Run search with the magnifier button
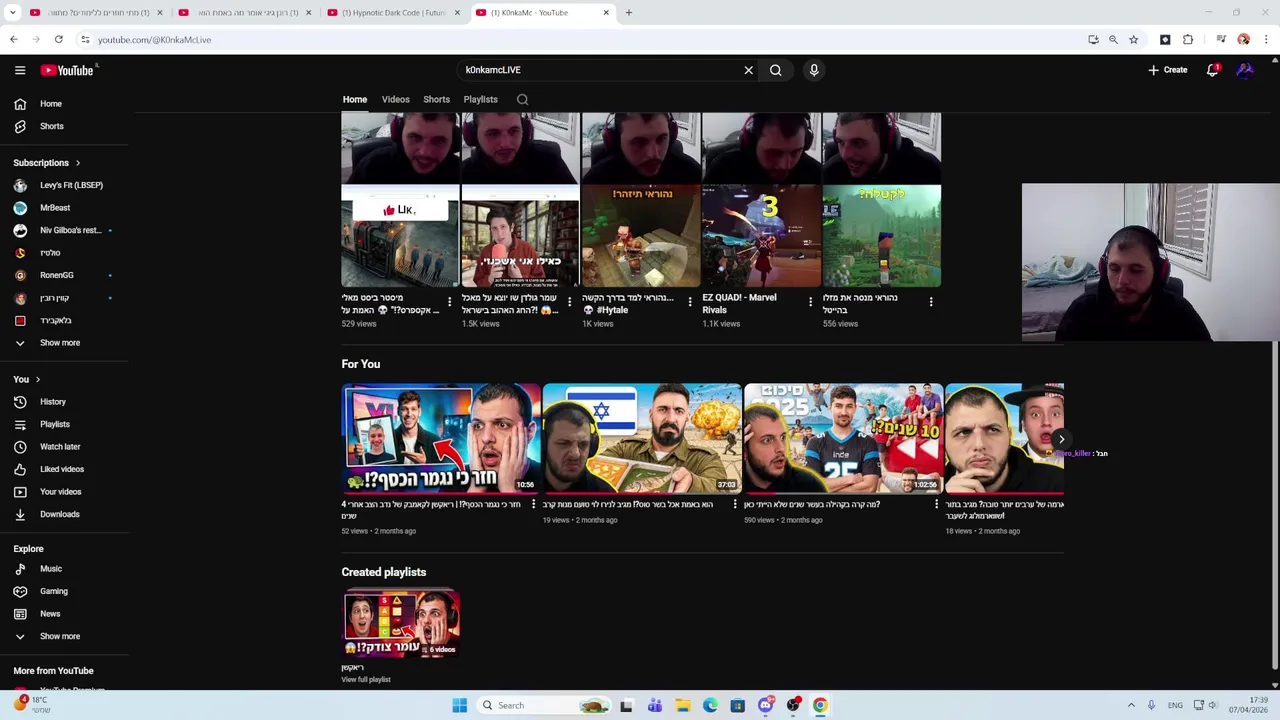Image resolution: width=1280 pixels, height=720 pixels. (775, 70)
